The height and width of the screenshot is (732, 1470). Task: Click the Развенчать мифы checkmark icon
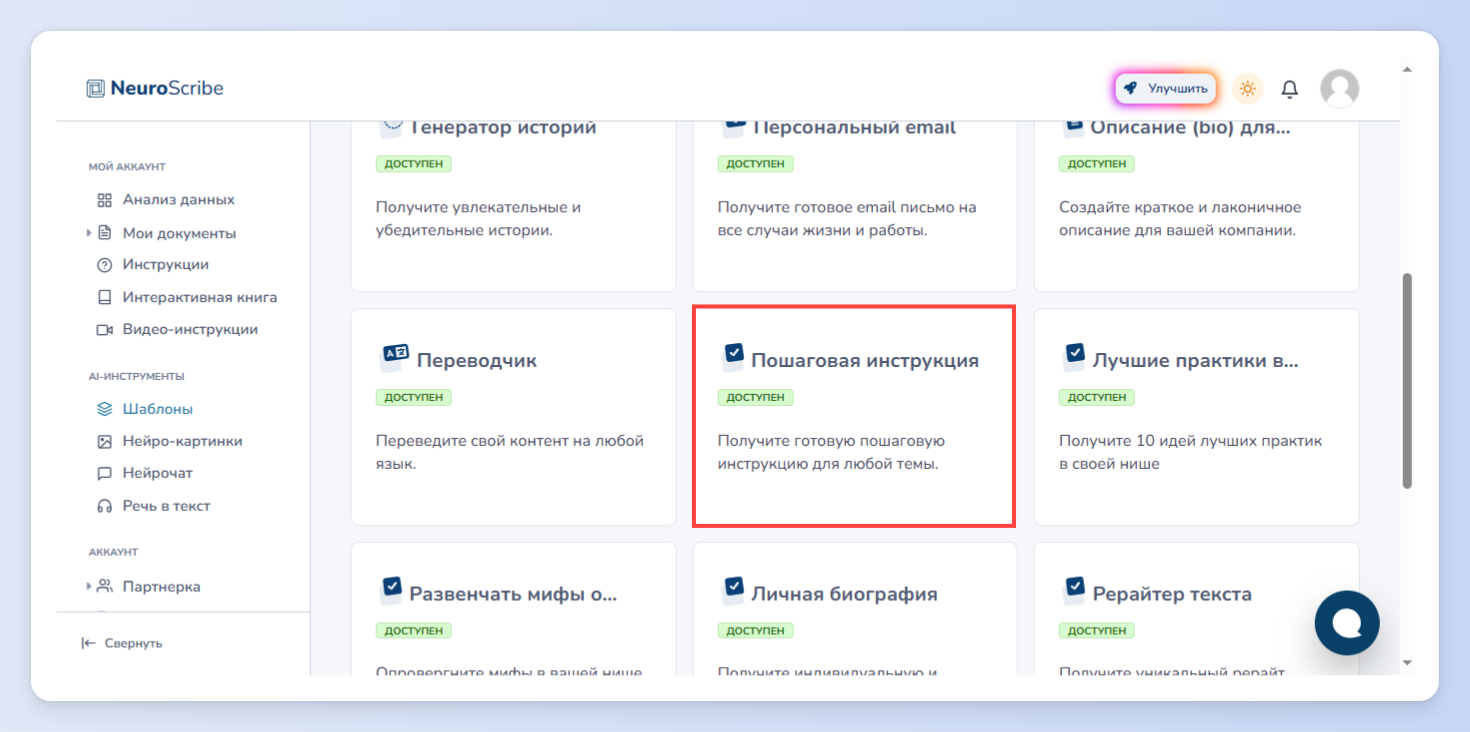pos(392,588)
